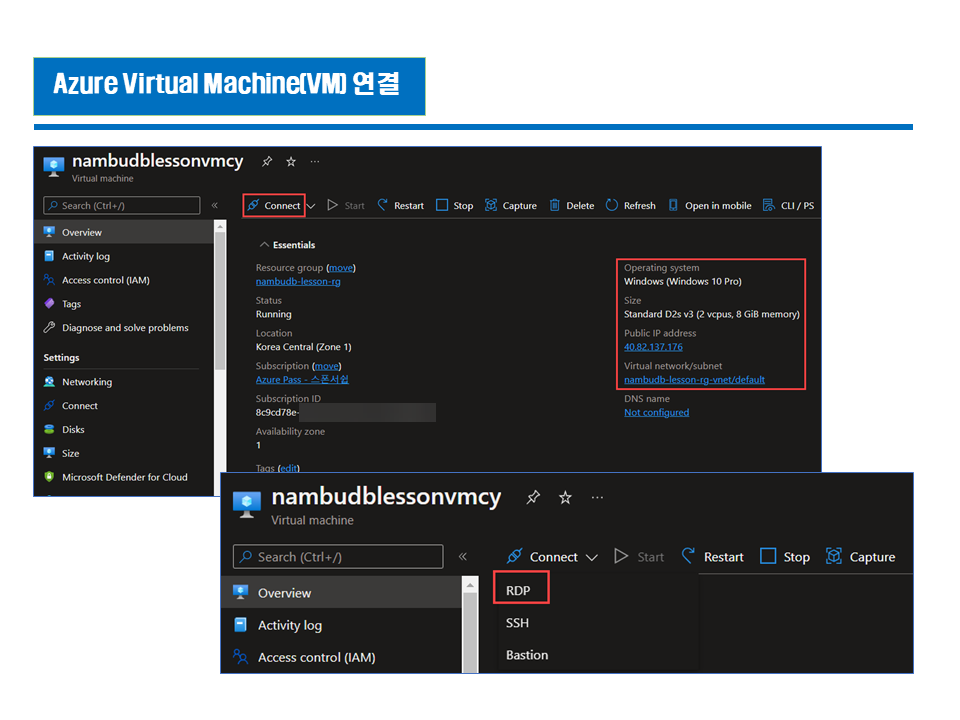Collapse the upper sidebar with double chevron
The width and height of the screenshot is (960, 720).
coord(215,206)
